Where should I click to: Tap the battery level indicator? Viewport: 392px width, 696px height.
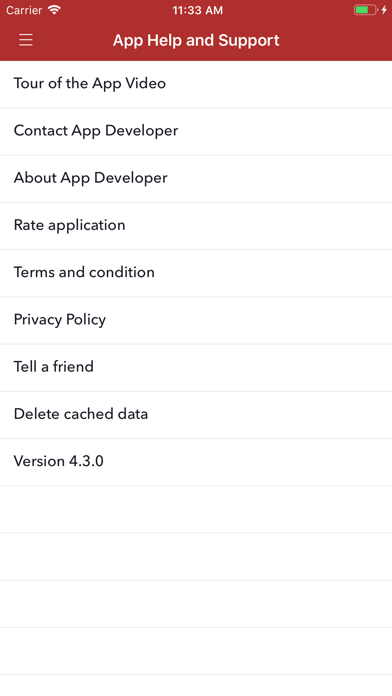[x=365, y=10]
